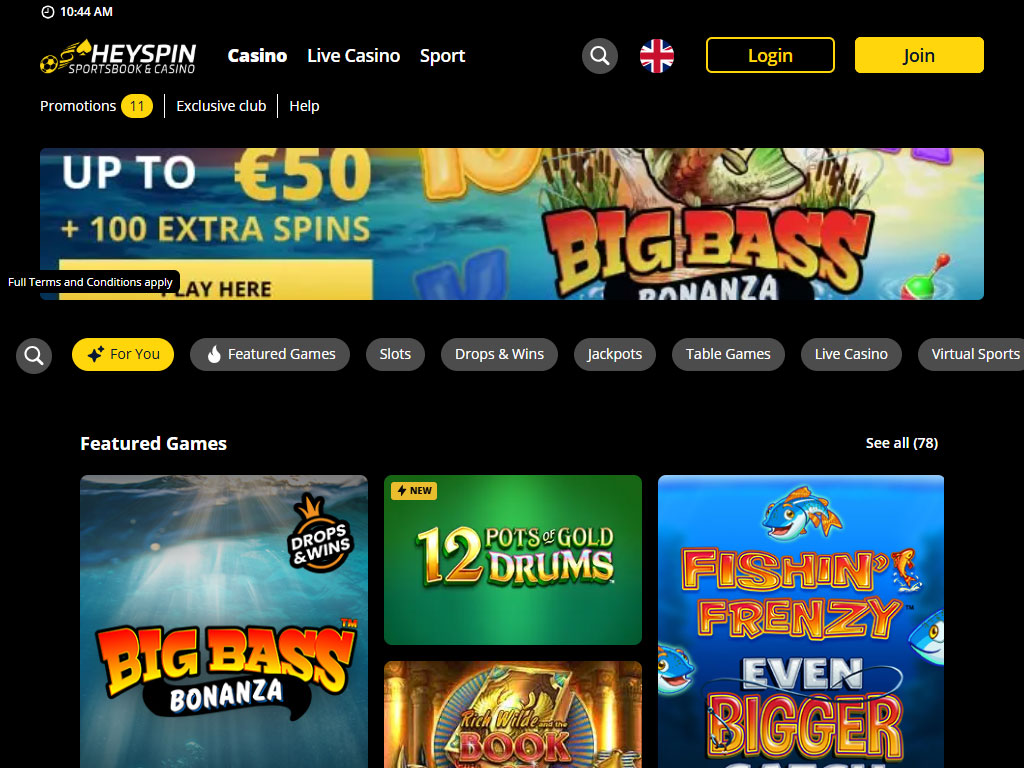Click the yellow Join button

coord(919,56)
